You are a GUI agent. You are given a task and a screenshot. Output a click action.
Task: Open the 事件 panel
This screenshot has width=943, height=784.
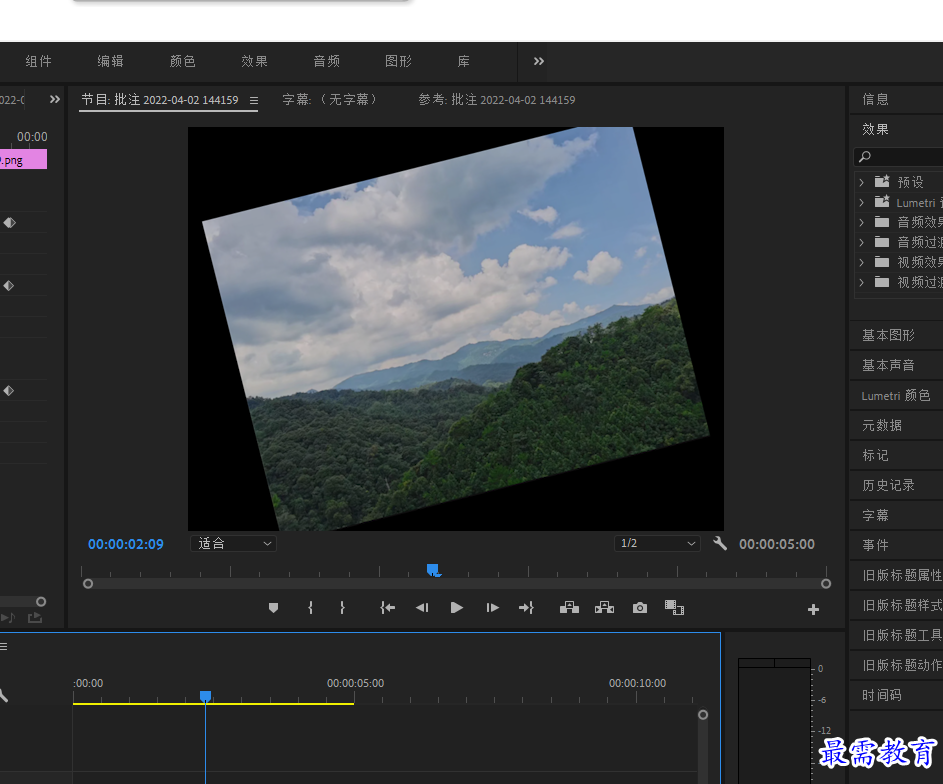point(876,545)
